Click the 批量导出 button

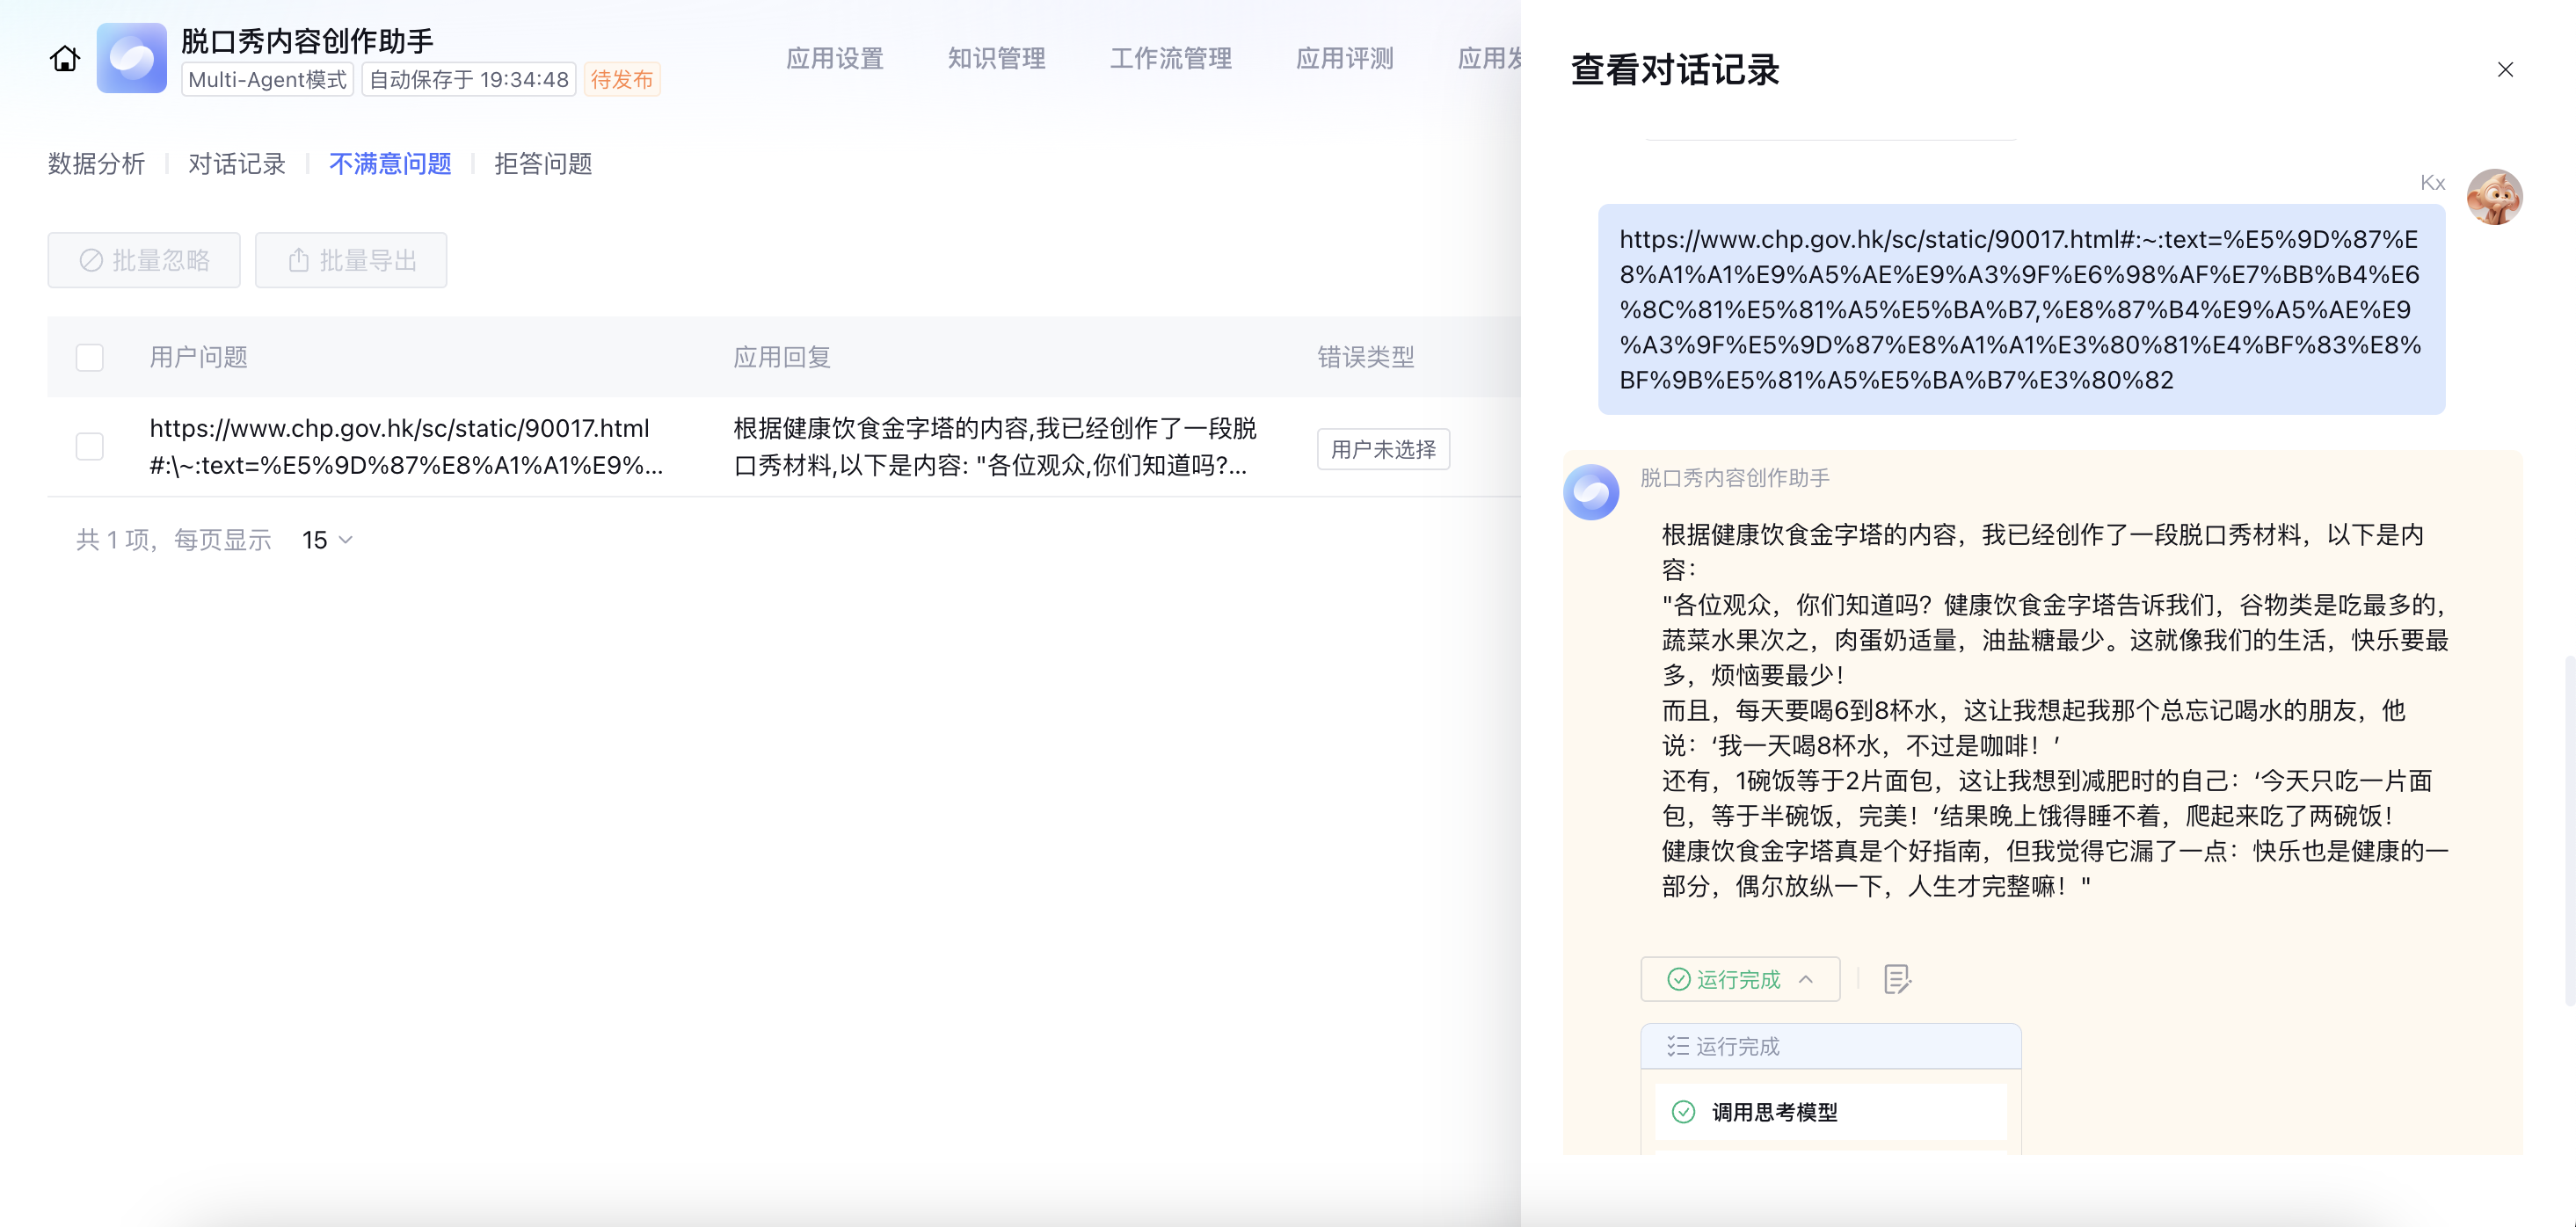point(351,260)
